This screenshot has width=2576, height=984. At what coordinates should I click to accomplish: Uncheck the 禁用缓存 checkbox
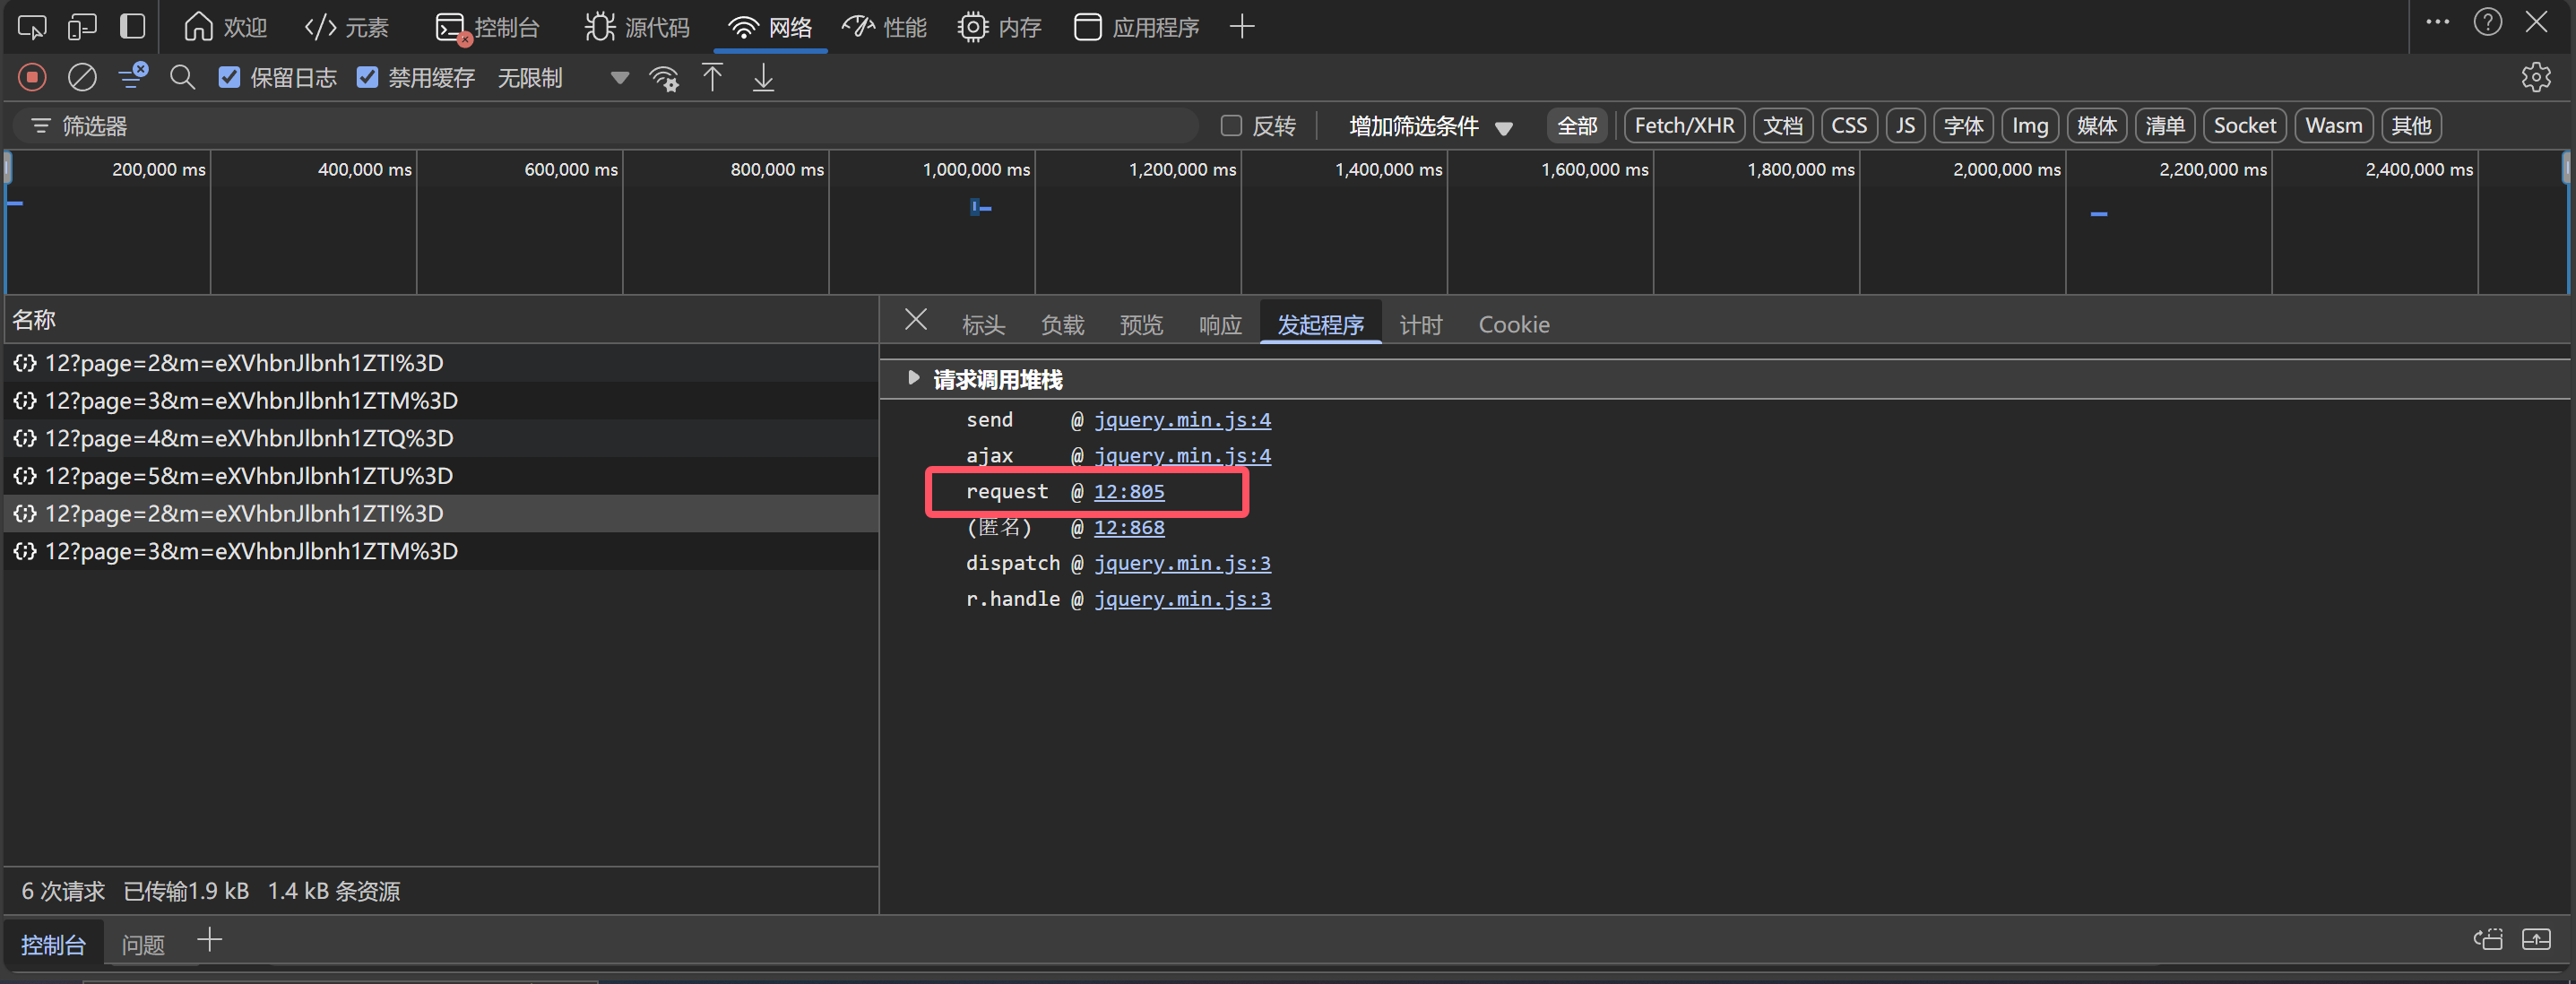click(368, 77)
